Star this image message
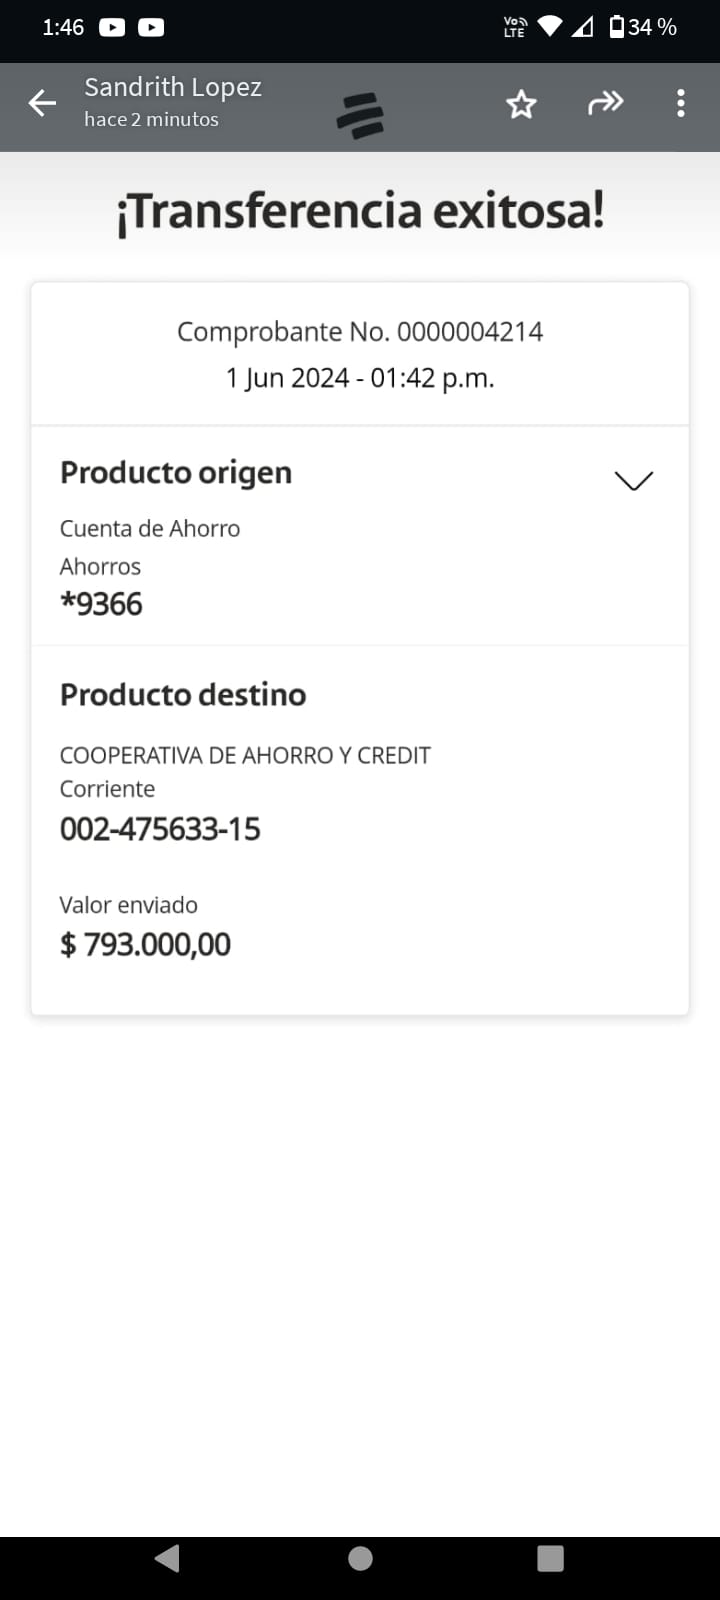This screenshot has height=1600, width=720. click(521, 104)
